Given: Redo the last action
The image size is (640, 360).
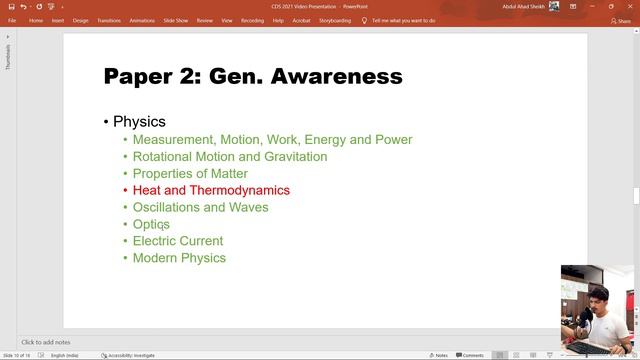Looking at the screenshot, I should 39,7.
